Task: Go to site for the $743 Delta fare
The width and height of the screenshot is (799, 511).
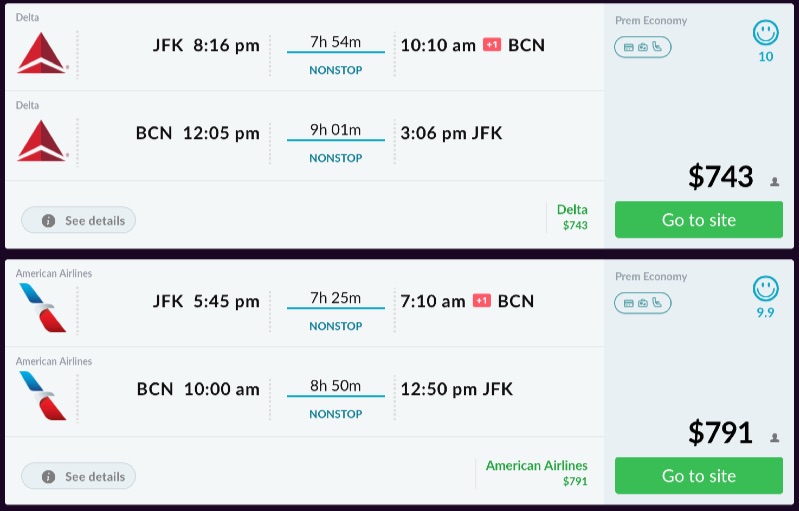Action: (x=698, y=220)
